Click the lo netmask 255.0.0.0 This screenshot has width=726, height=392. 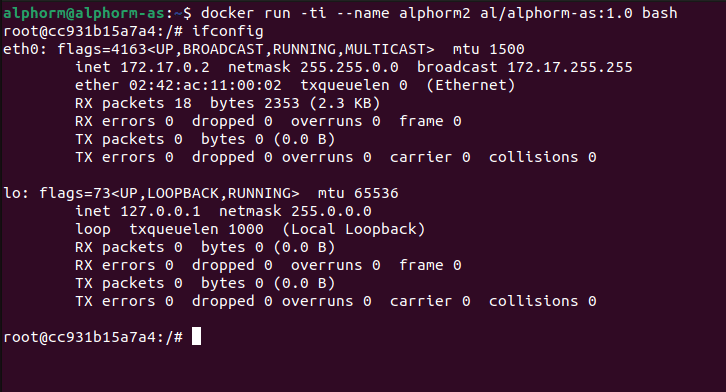coord(331,211)
